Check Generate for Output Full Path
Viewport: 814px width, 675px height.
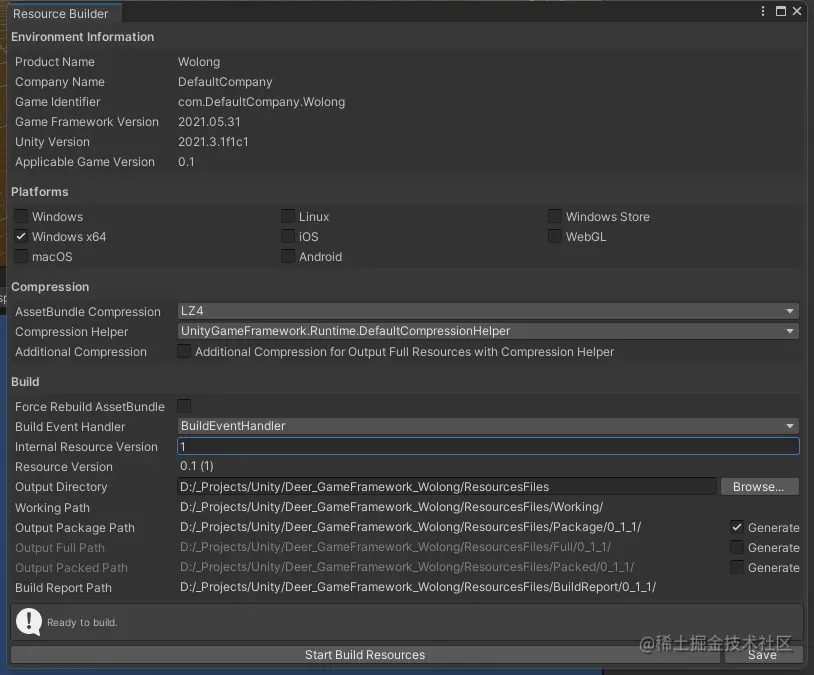point(737,547)
